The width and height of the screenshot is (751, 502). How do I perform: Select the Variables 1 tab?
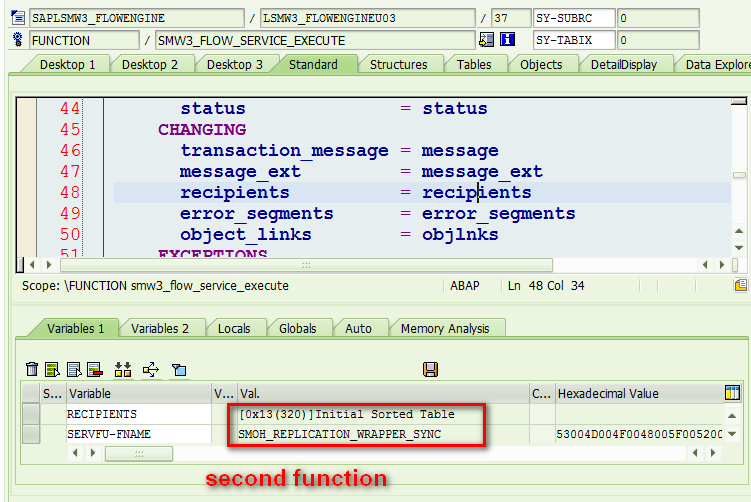click(75, 329)
